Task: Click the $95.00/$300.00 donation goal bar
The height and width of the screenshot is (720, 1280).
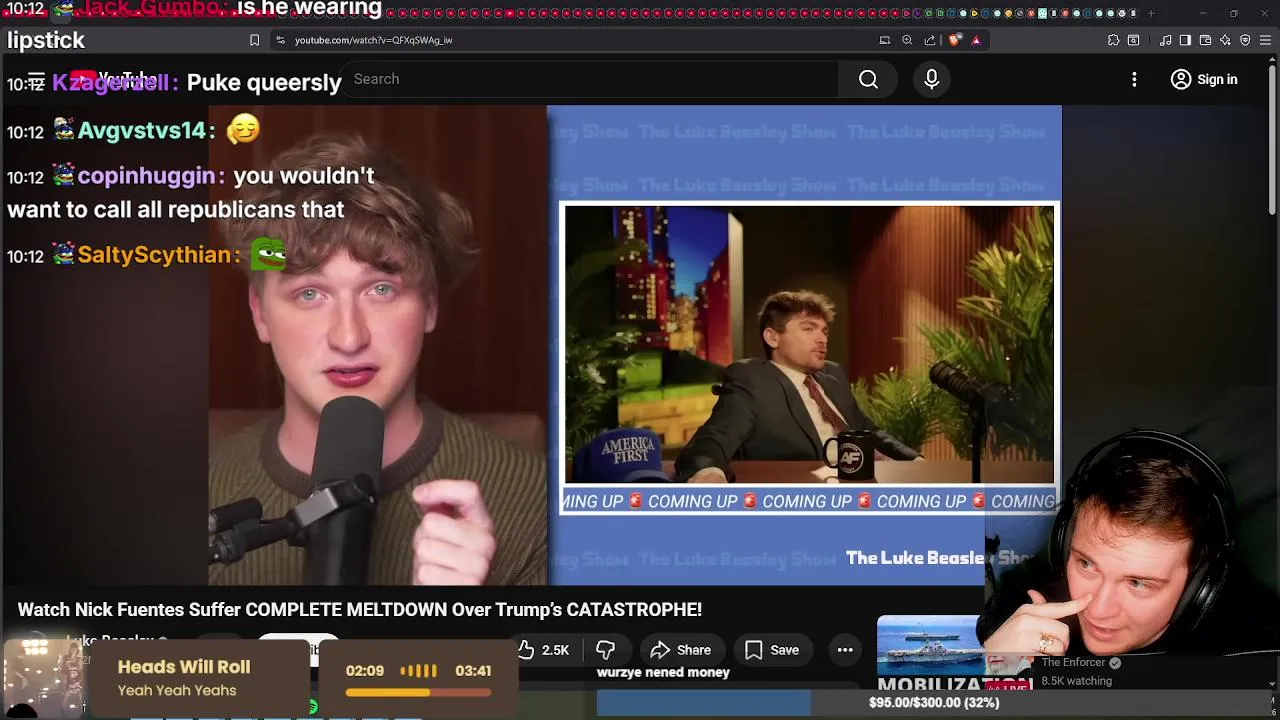Action: [x=934, y=703]
